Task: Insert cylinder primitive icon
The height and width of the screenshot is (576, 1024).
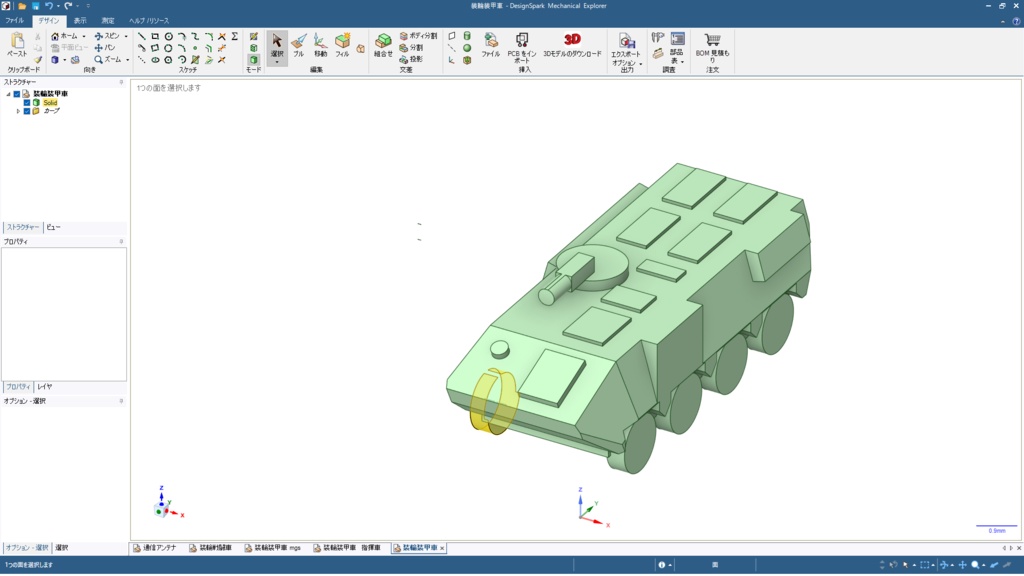Action: click(467, 37)
